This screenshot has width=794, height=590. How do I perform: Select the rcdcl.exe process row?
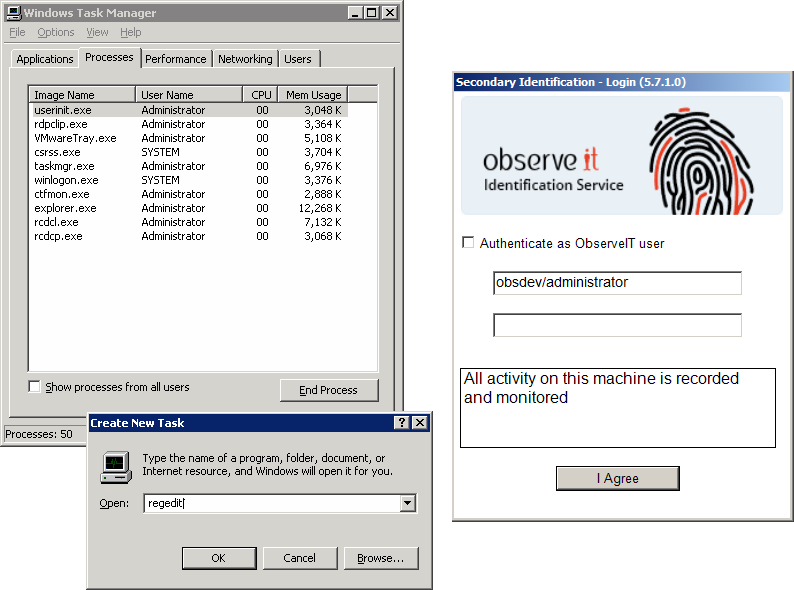click(190, 222)
